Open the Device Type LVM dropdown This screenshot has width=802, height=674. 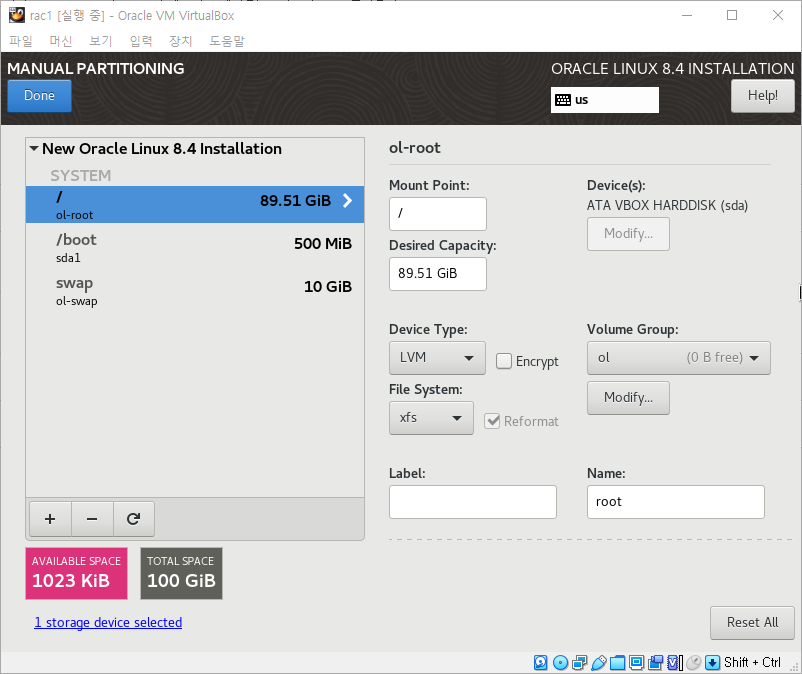(x=437, y=358)
